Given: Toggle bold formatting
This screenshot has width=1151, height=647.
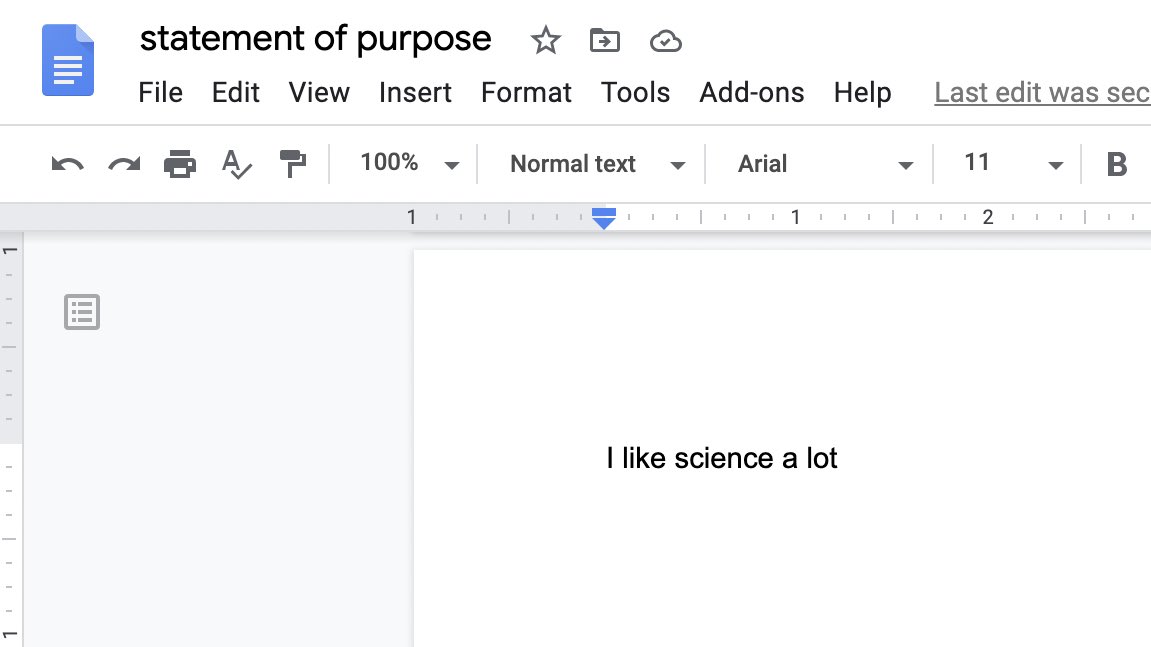Looking at the screenshot, I should click(x=1116, y=164).
